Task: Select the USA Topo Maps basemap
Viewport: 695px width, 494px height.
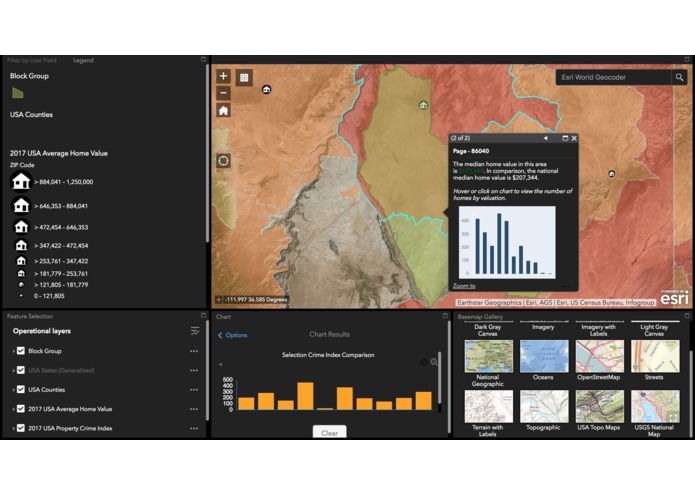Action: click(599, 406)
